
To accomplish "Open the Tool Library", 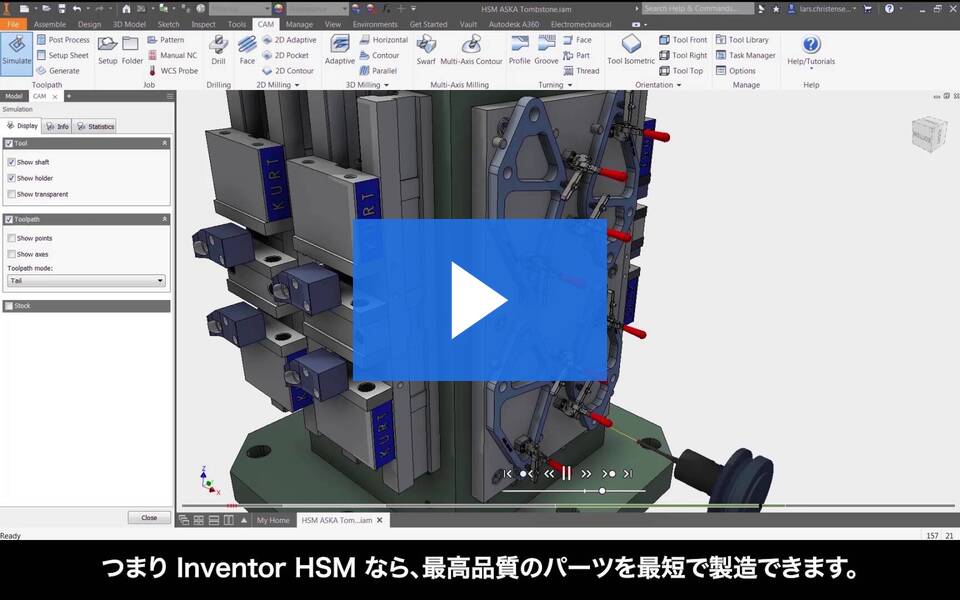I will click(x=743, y=40).
